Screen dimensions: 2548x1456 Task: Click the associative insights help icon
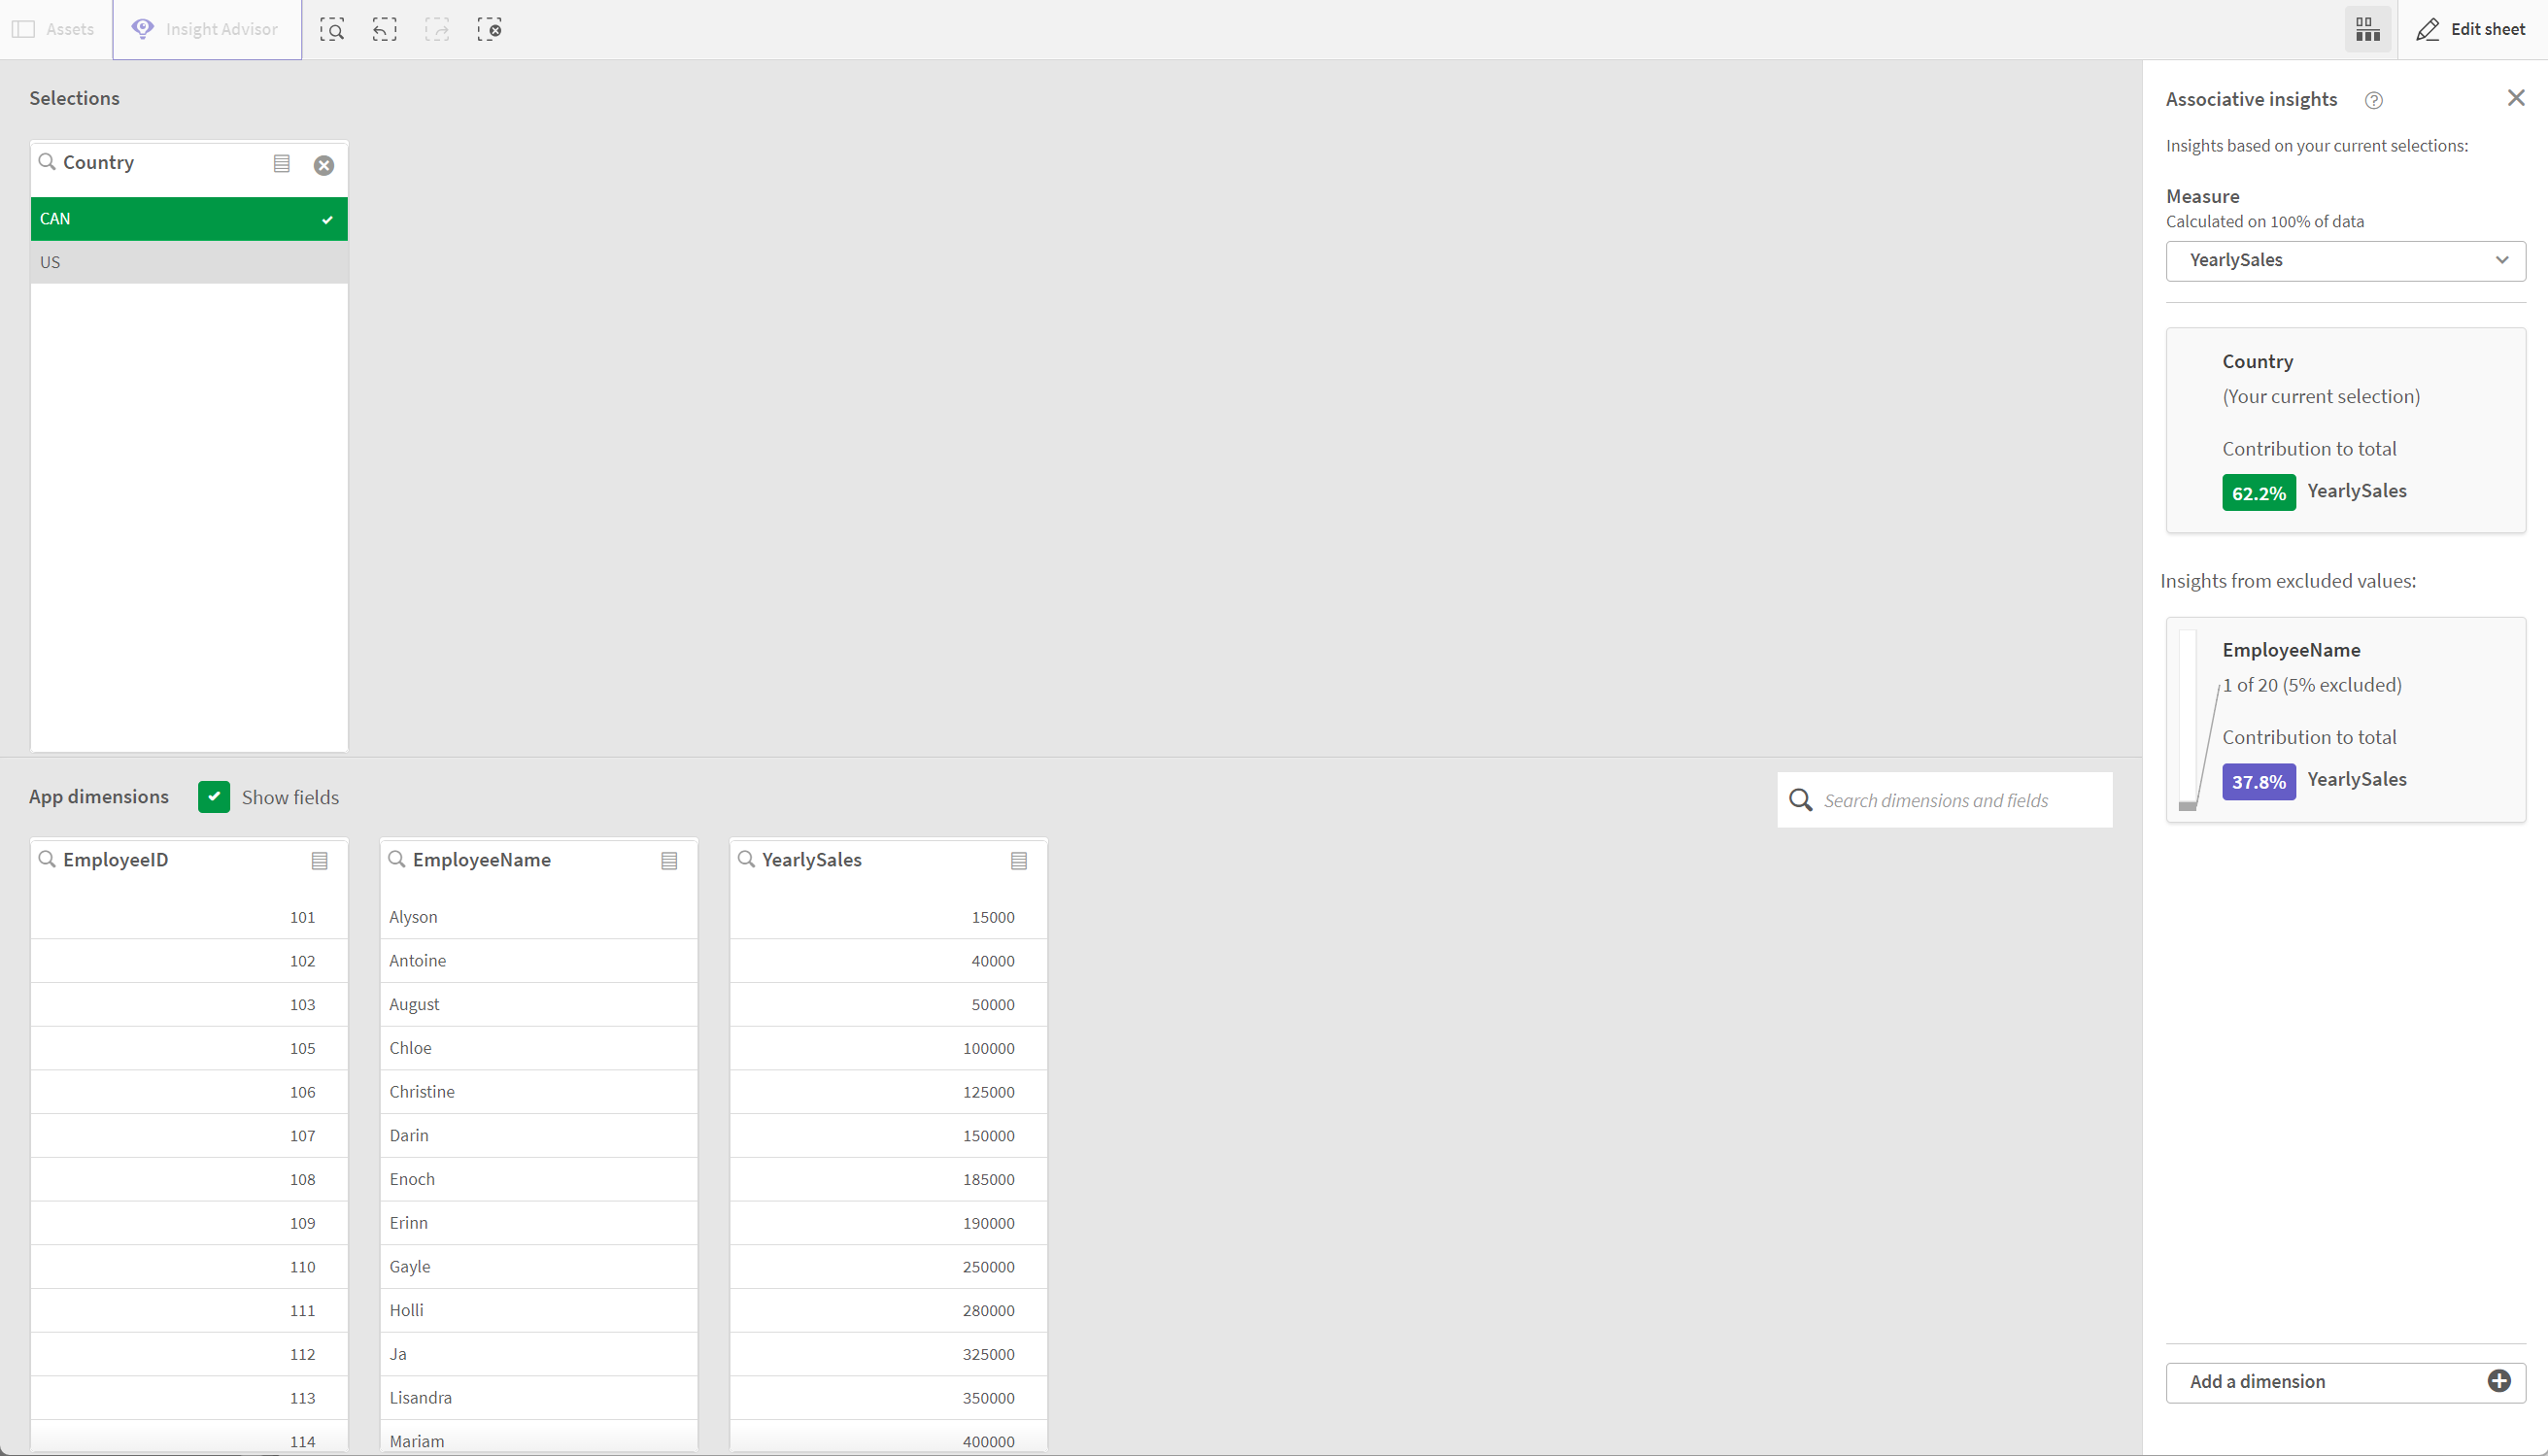[2373, 98]
